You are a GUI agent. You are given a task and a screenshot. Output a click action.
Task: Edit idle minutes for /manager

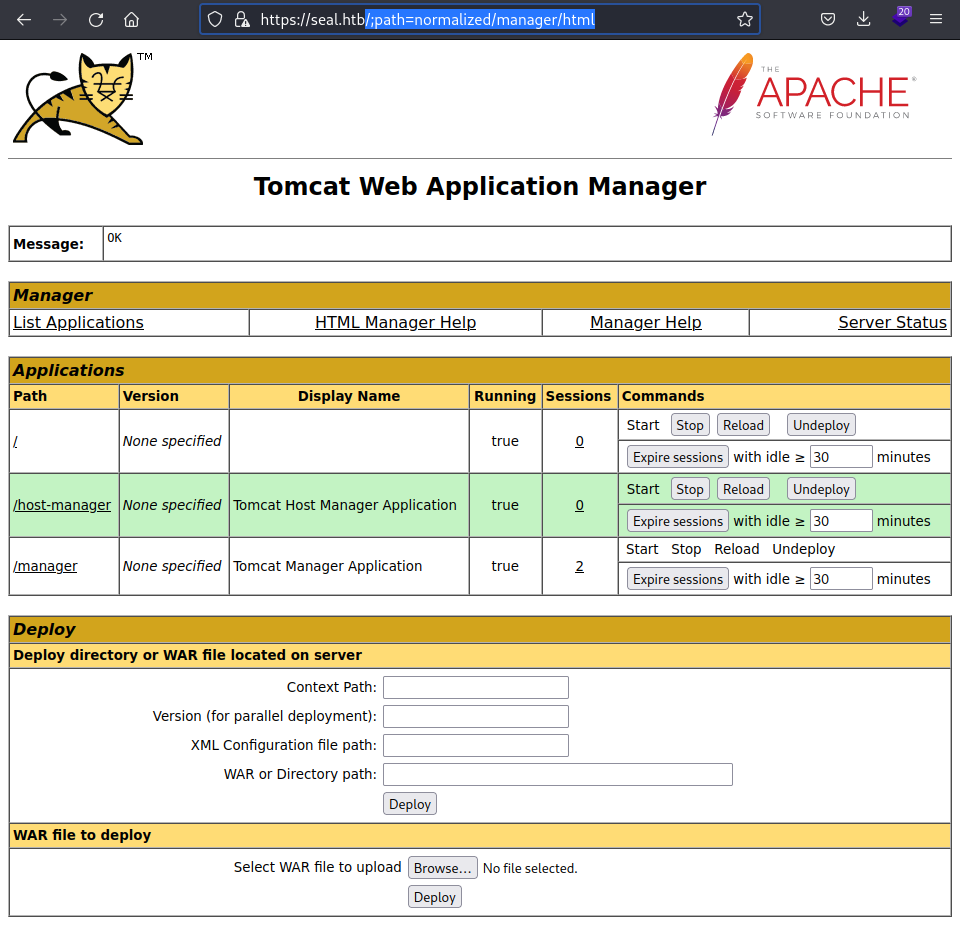(841, 579)
